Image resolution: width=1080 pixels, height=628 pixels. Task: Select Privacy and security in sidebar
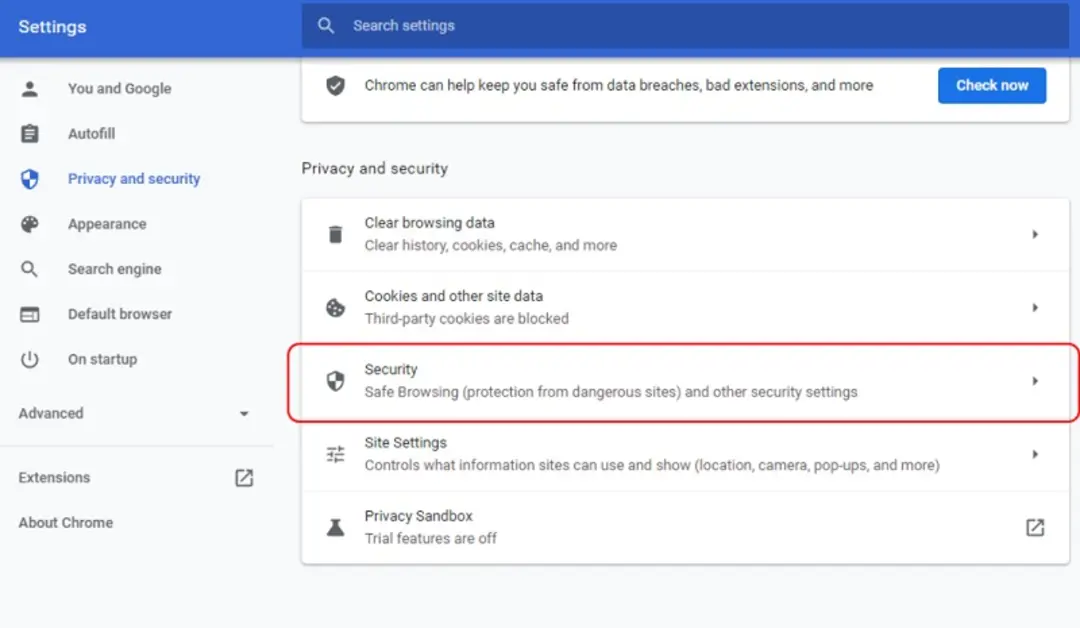[134, 179]
